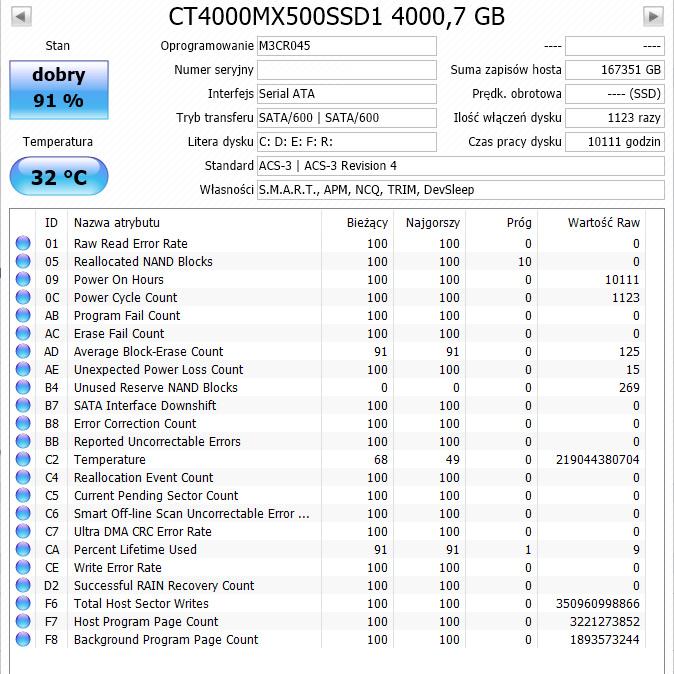The height and width of the screenshot is (674, 674).
Task: Click raw value 3221273852 of Host Program Page Count
Action: [605, 622]
